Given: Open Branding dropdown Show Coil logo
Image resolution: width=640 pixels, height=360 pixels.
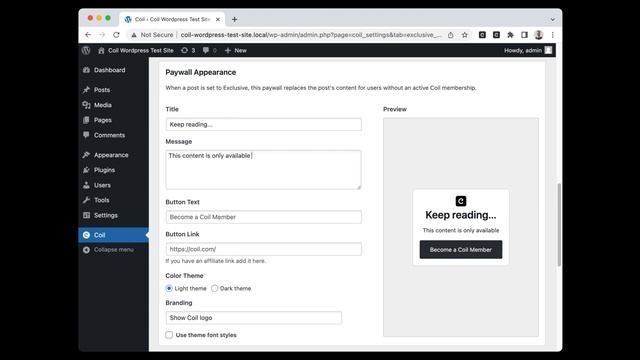Looking at the screenshot, I should [253, 318].
